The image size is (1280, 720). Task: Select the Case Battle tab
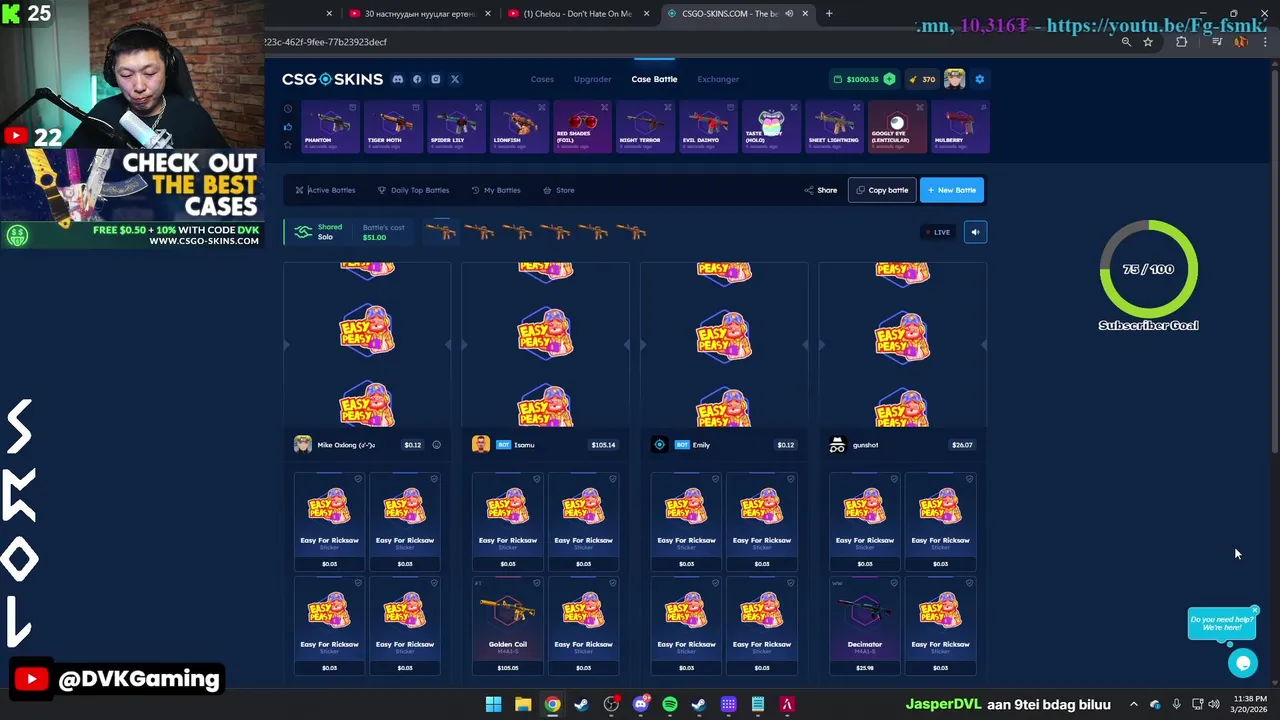point(654,79)
